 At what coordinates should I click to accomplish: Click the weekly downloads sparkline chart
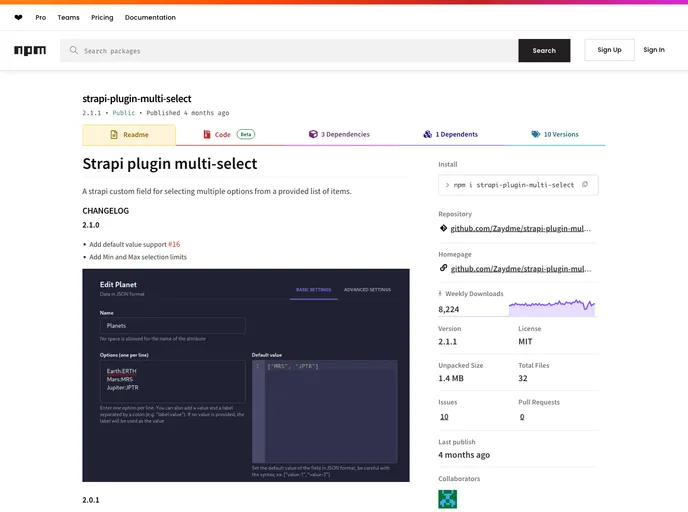click(x=552, y=307)
